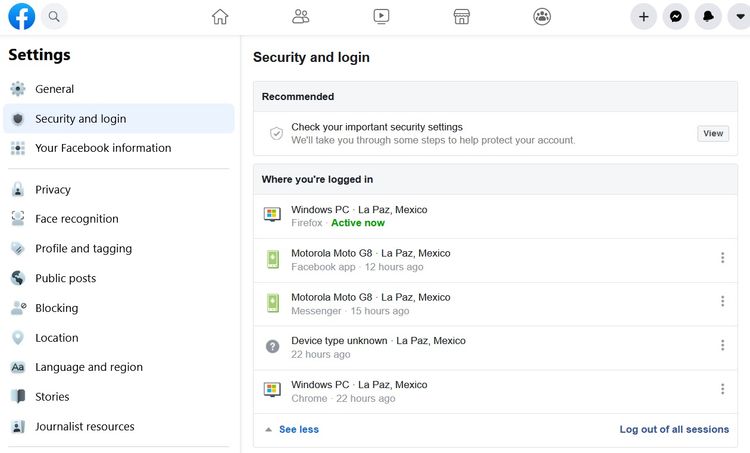This screenshot has width=750, height=453.
Task: Click the phone icon for Facebook app session
Action: [x=273, y=259]
